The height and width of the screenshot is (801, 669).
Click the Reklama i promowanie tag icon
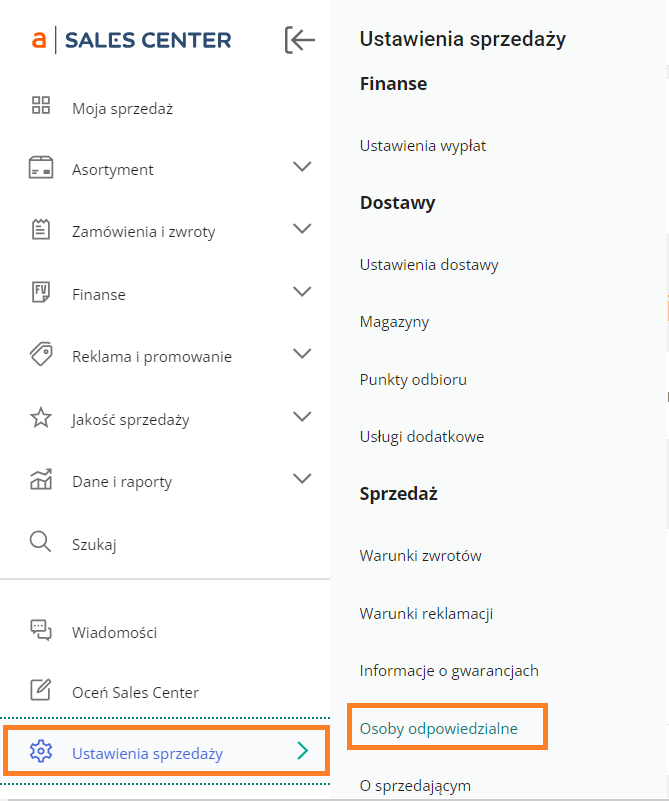tap(41, 355)
